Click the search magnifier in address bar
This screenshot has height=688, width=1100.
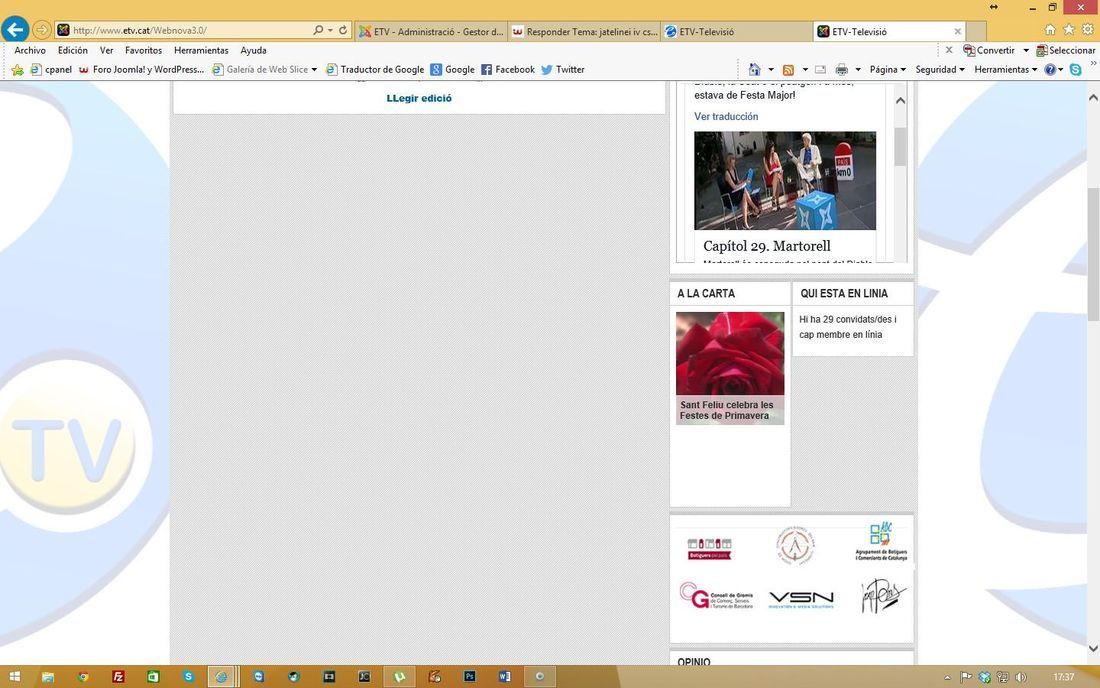tap(318, 30)
